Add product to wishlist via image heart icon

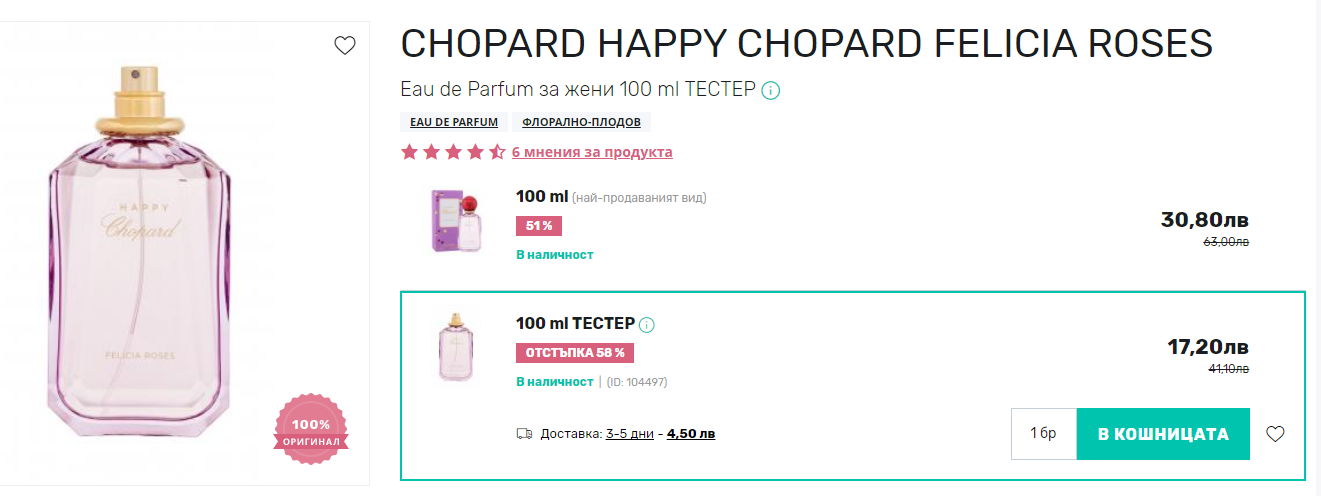(x=344, y=45)
